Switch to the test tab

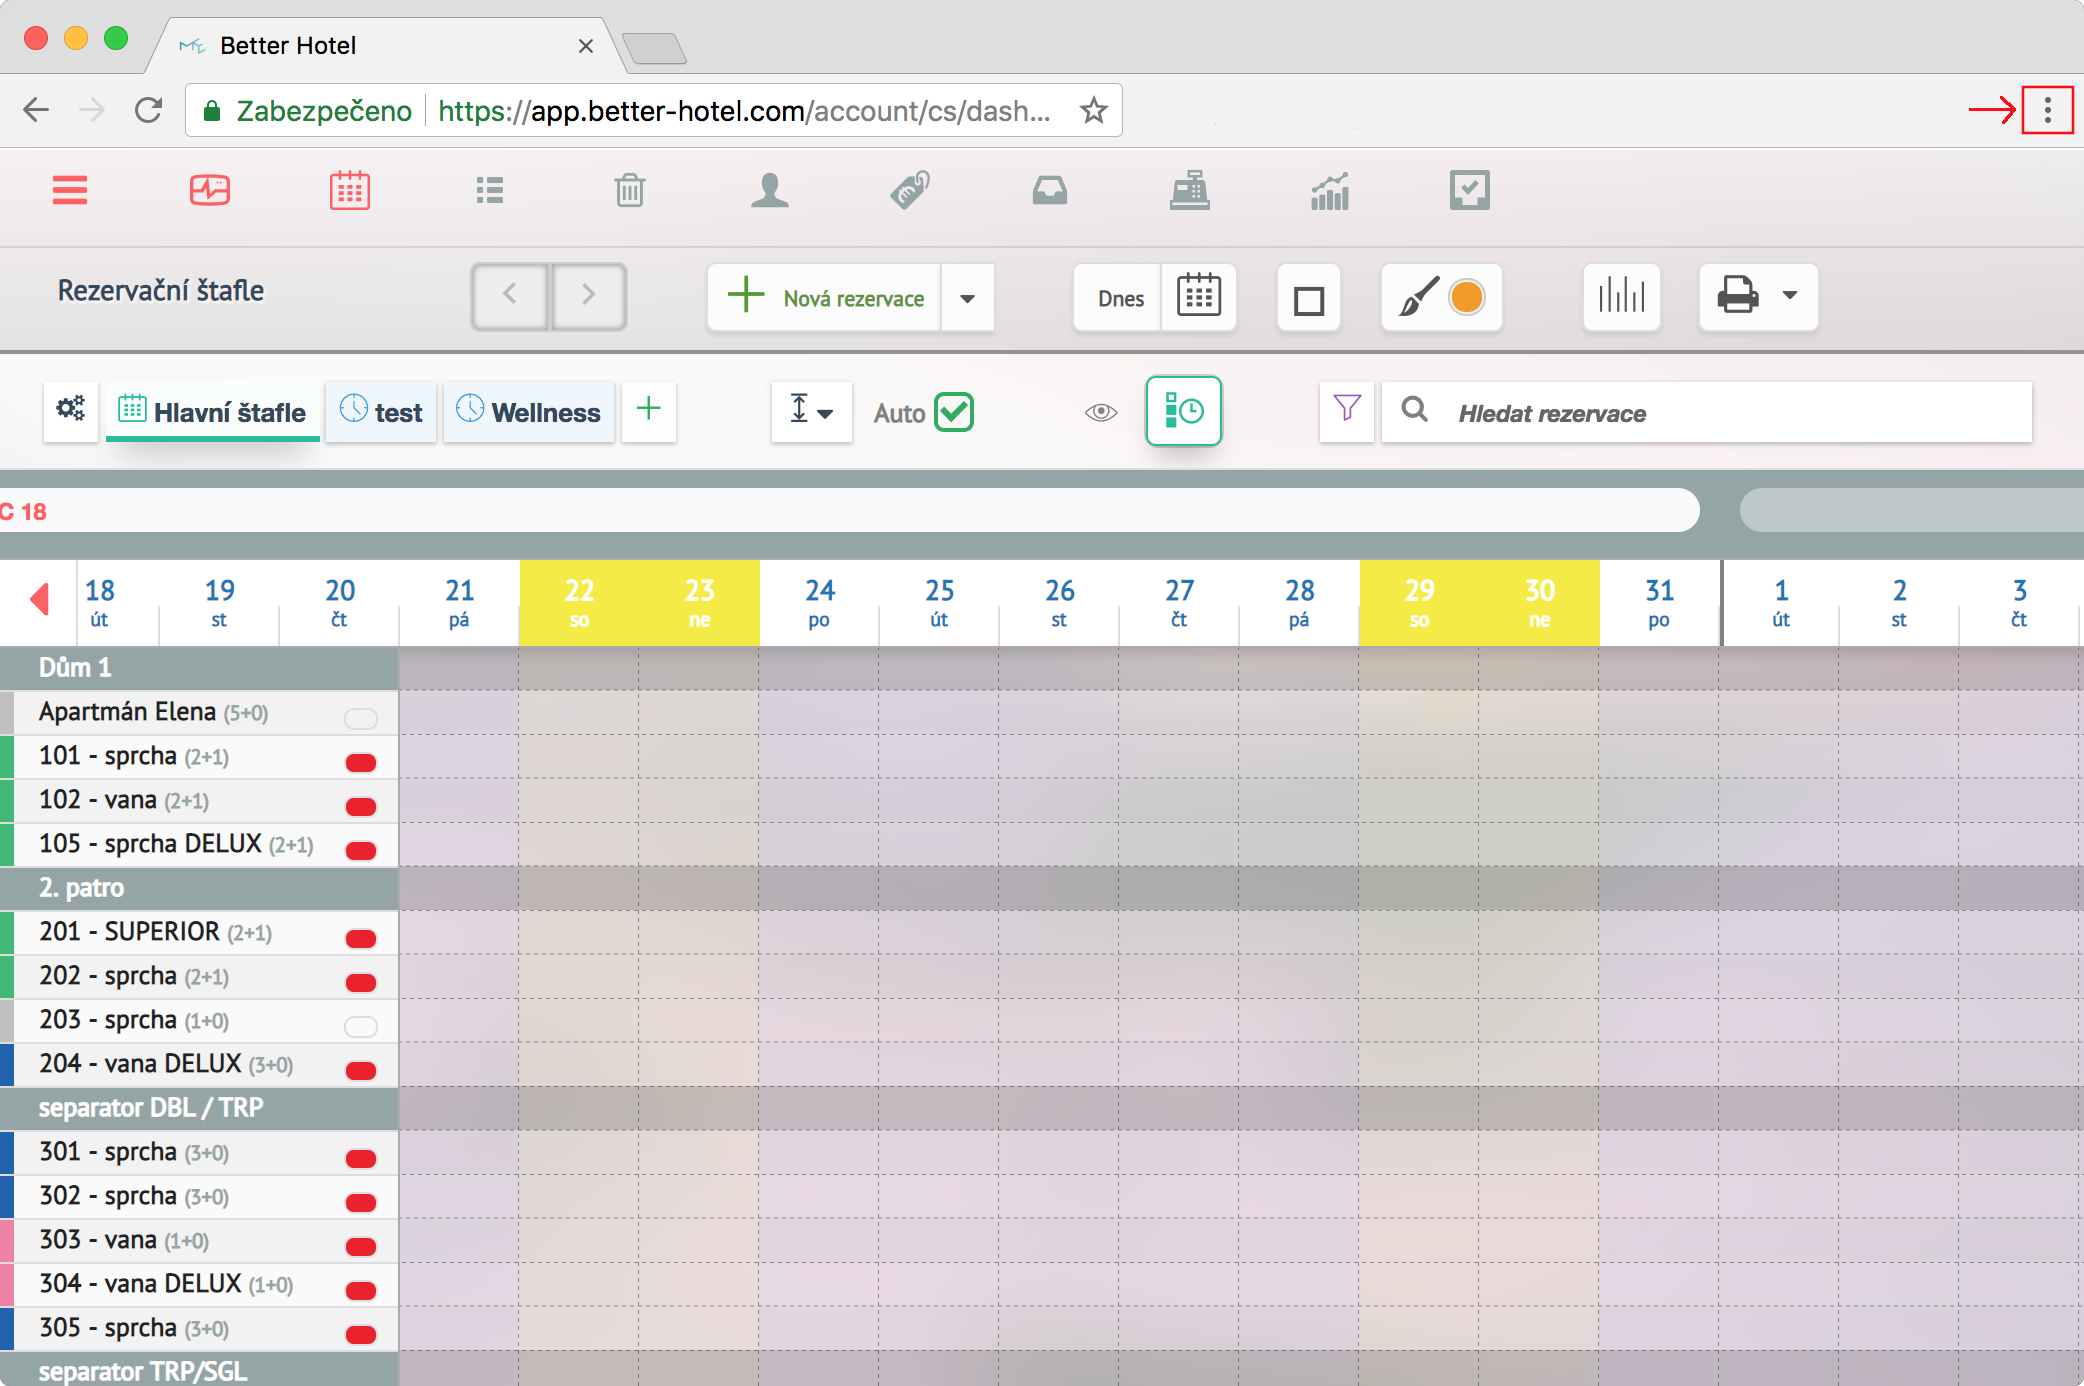381,412
